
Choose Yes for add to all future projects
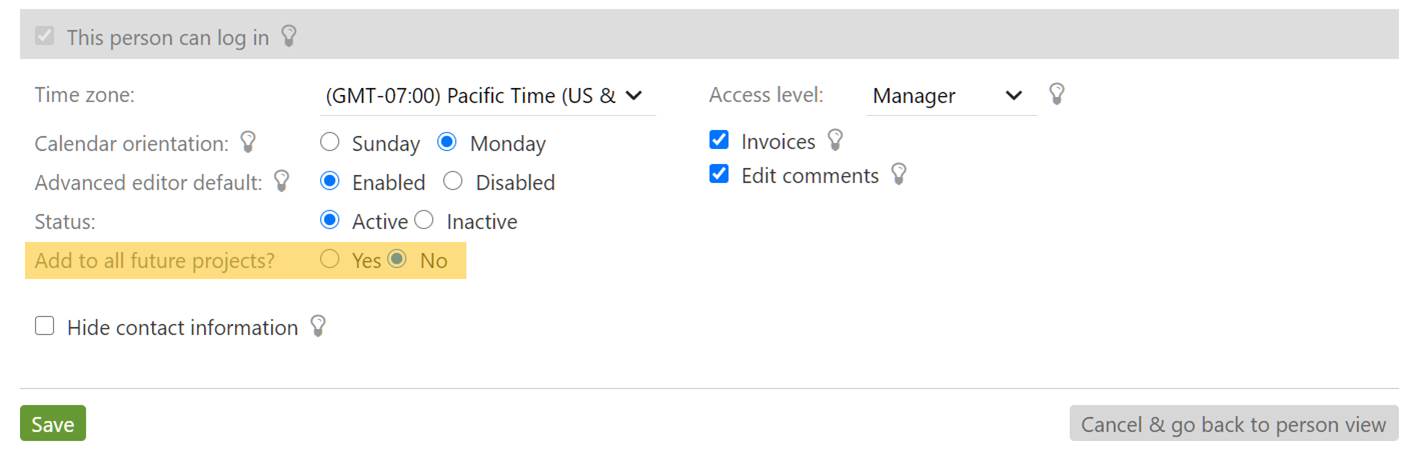click(330, 260)
